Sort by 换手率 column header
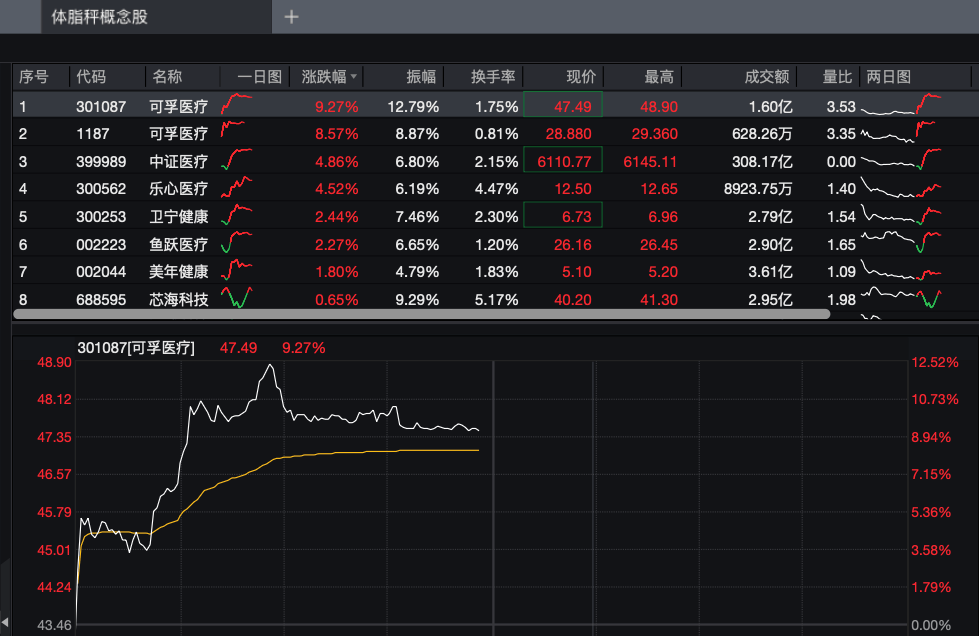This screenshot has height=636, width=979. tap(493, 77)
